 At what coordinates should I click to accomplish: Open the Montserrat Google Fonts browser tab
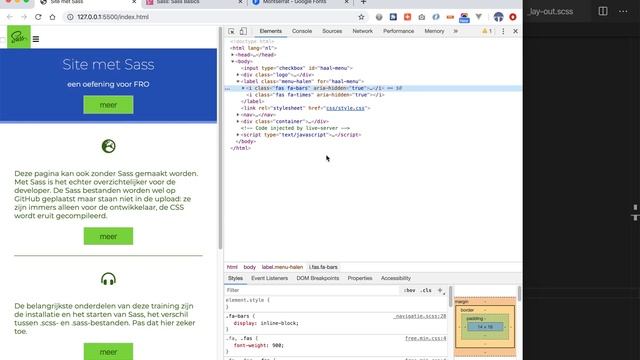300,2
